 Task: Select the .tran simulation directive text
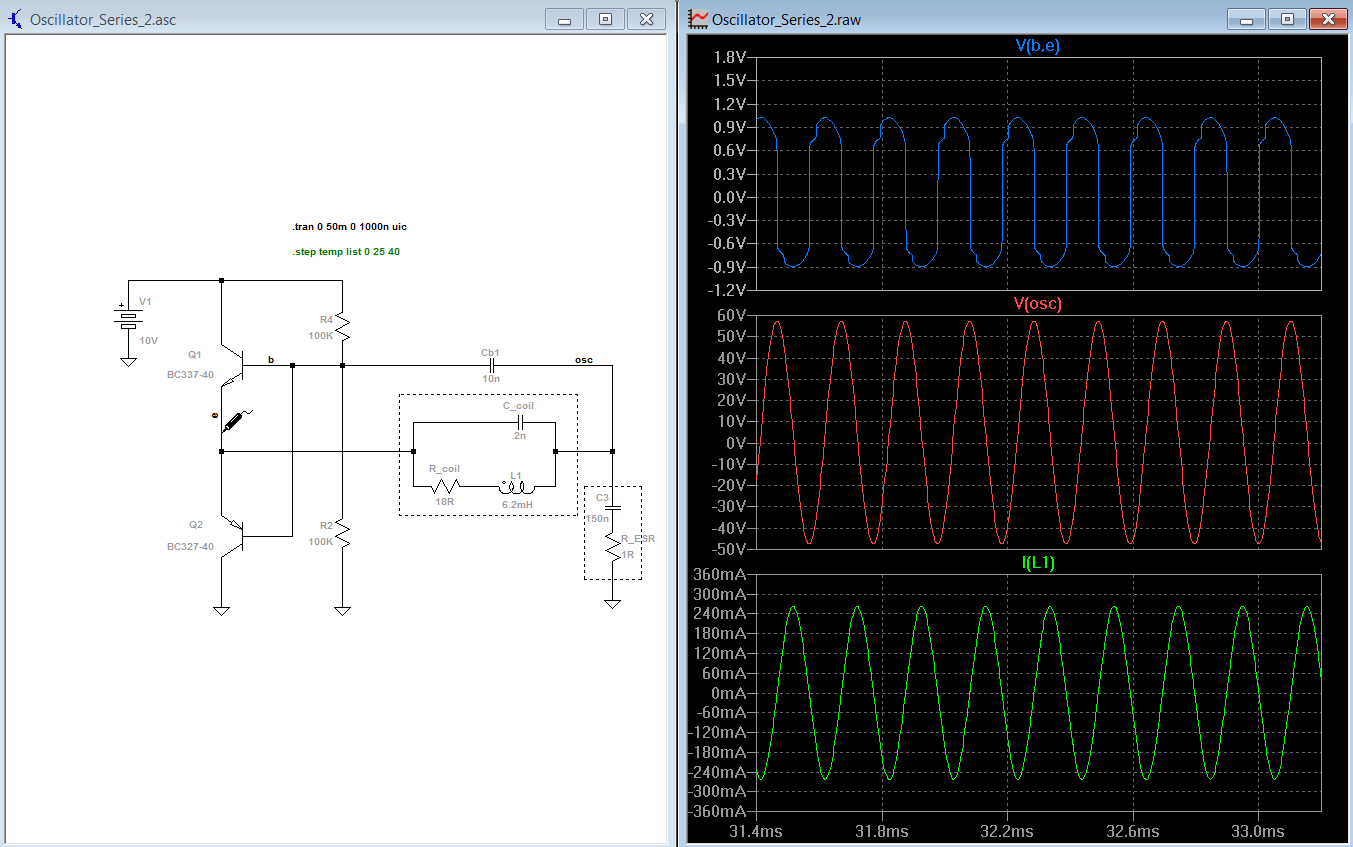pos(349,227)
